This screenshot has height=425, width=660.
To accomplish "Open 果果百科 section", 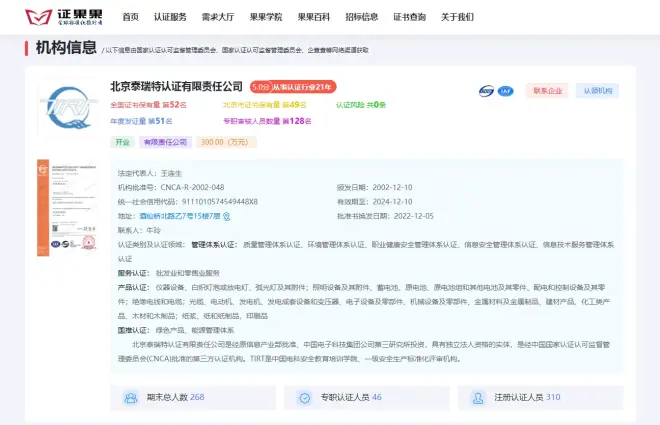I will pos(314,17).
